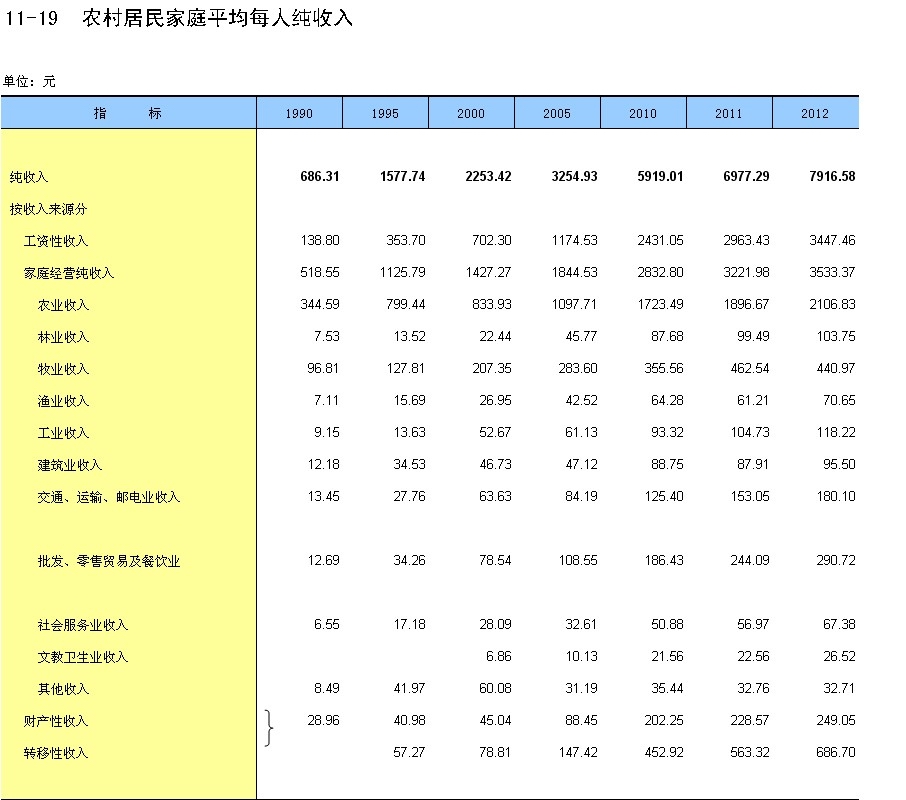This screenshot has height=800, width=906.
Task: Click value 41.97 in 其他收入 row
Action: tap(409, 689)
